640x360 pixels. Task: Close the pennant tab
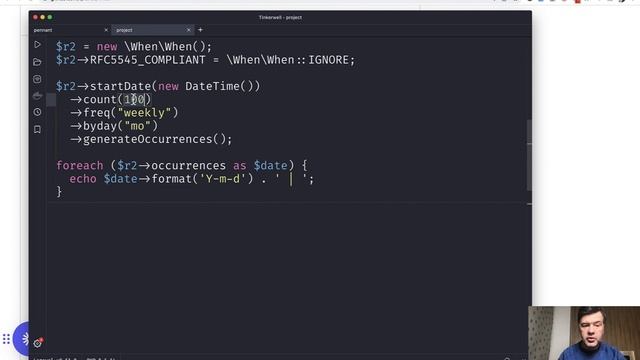tap(106, 30)
